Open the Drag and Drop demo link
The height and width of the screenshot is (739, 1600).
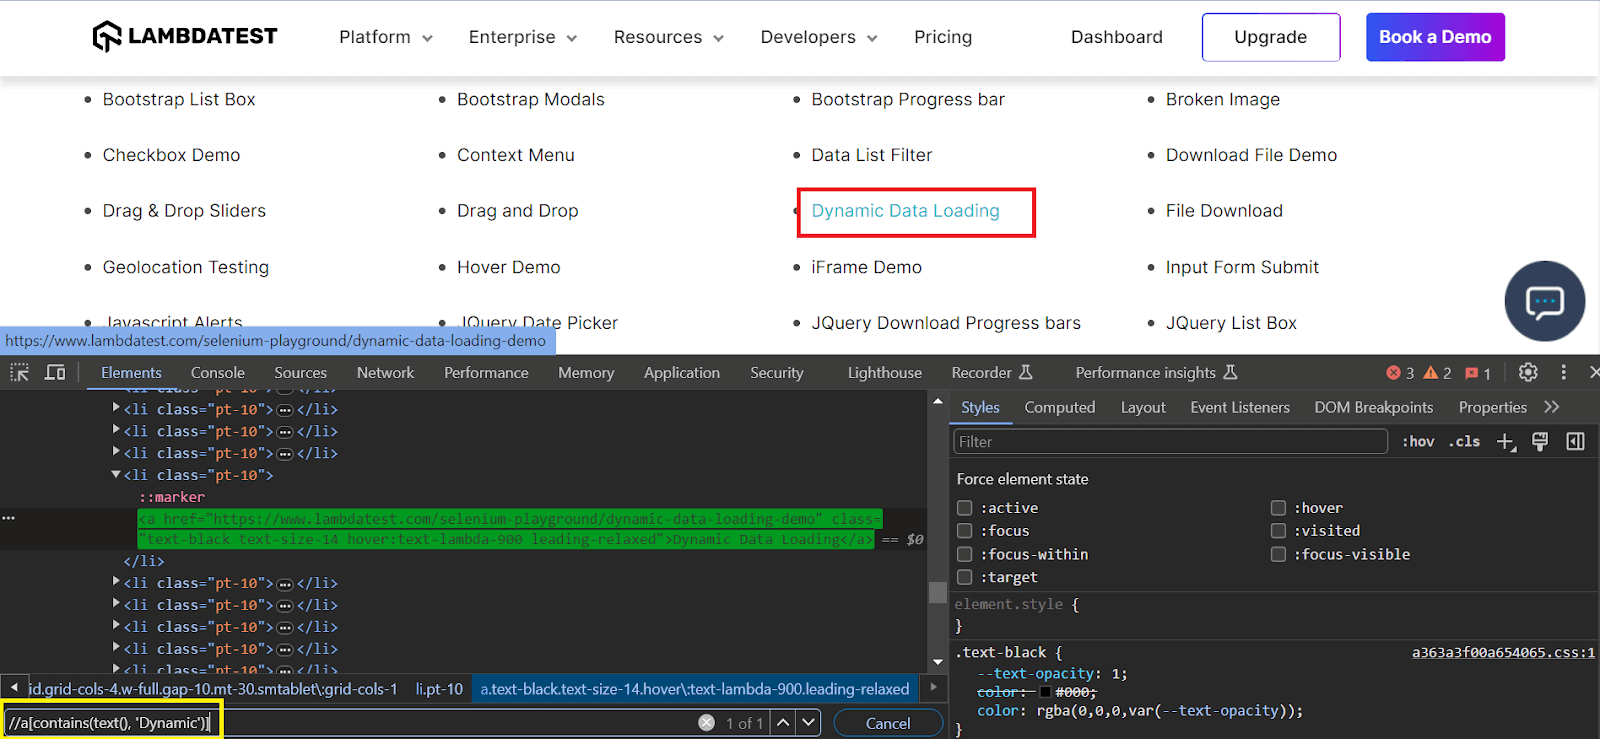tap(518, 211)
